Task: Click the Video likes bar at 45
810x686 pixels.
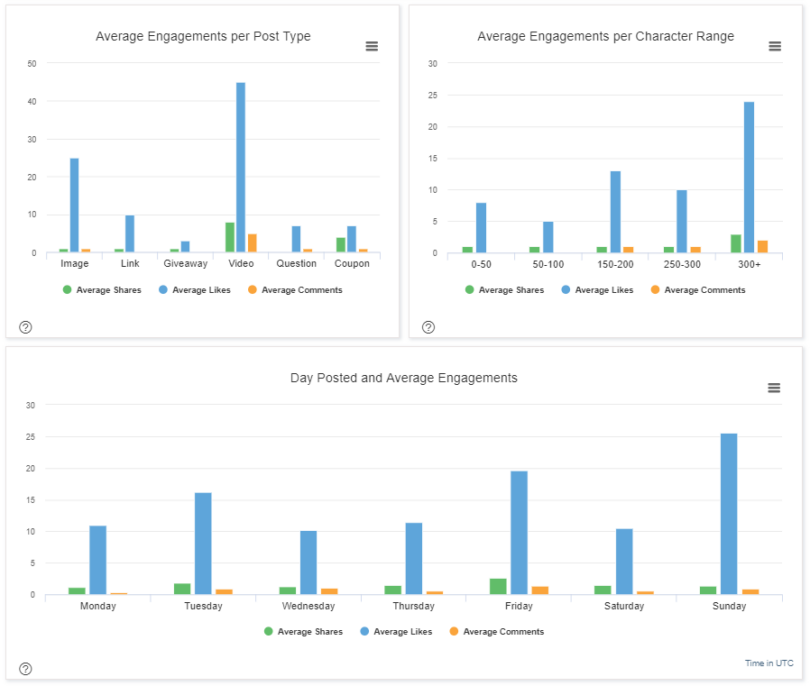Action: (x=241, y=168)
